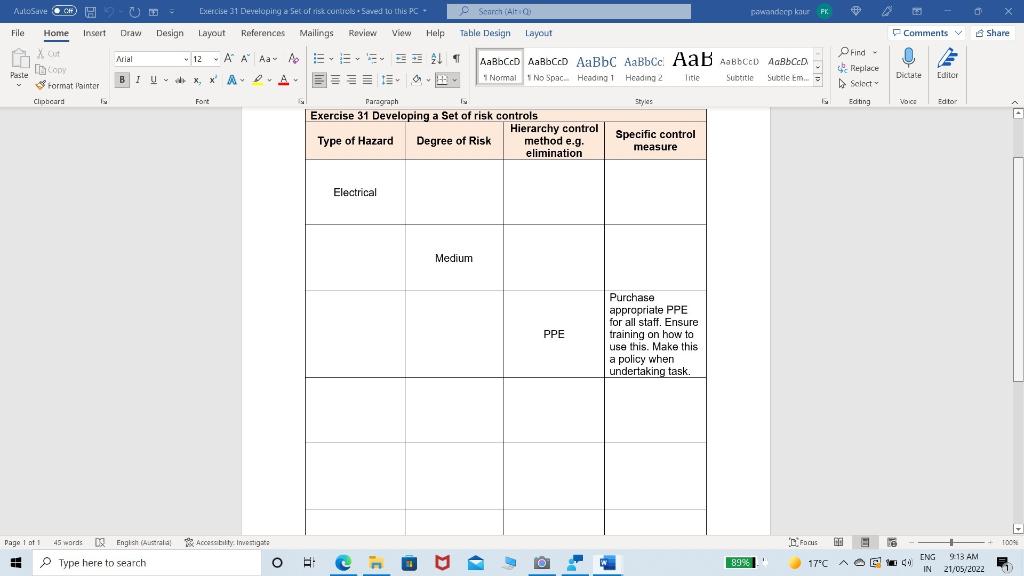Open the Arial font name dropdown
Screen dimensions: 1024x576
coord(185,58)
